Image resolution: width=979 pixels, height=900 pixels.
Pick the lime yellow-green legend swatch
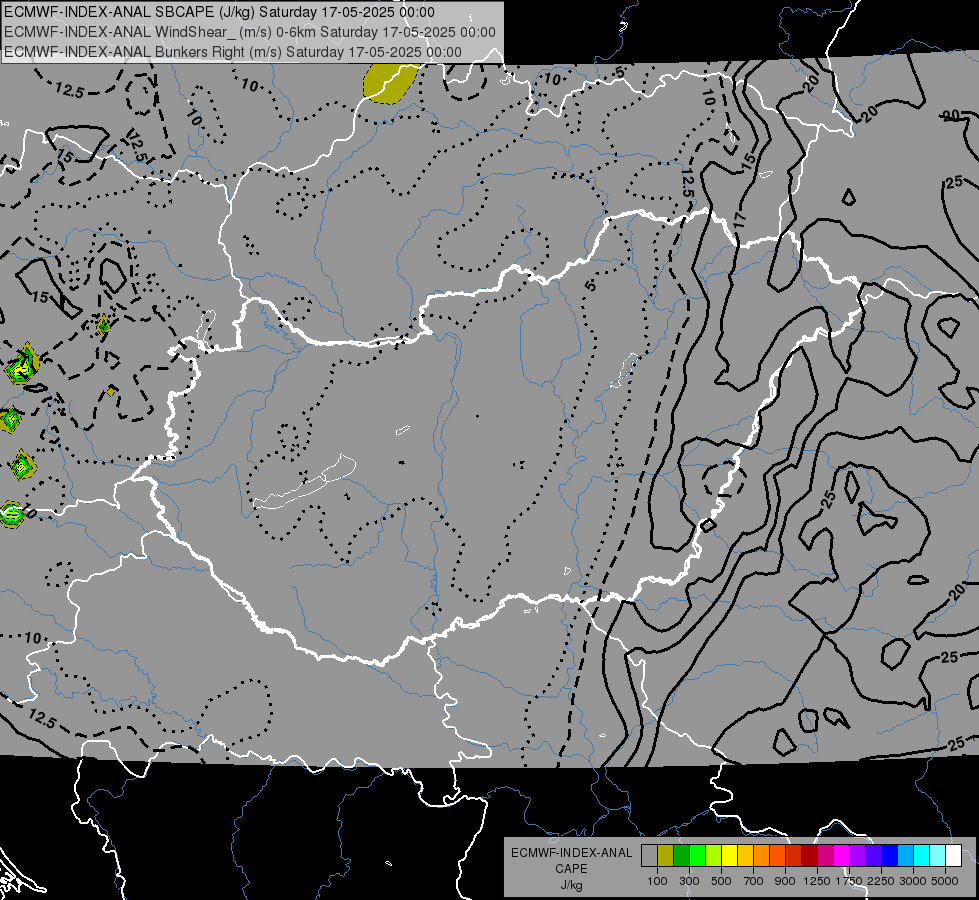pyautogui.click(x=714, y=856)
